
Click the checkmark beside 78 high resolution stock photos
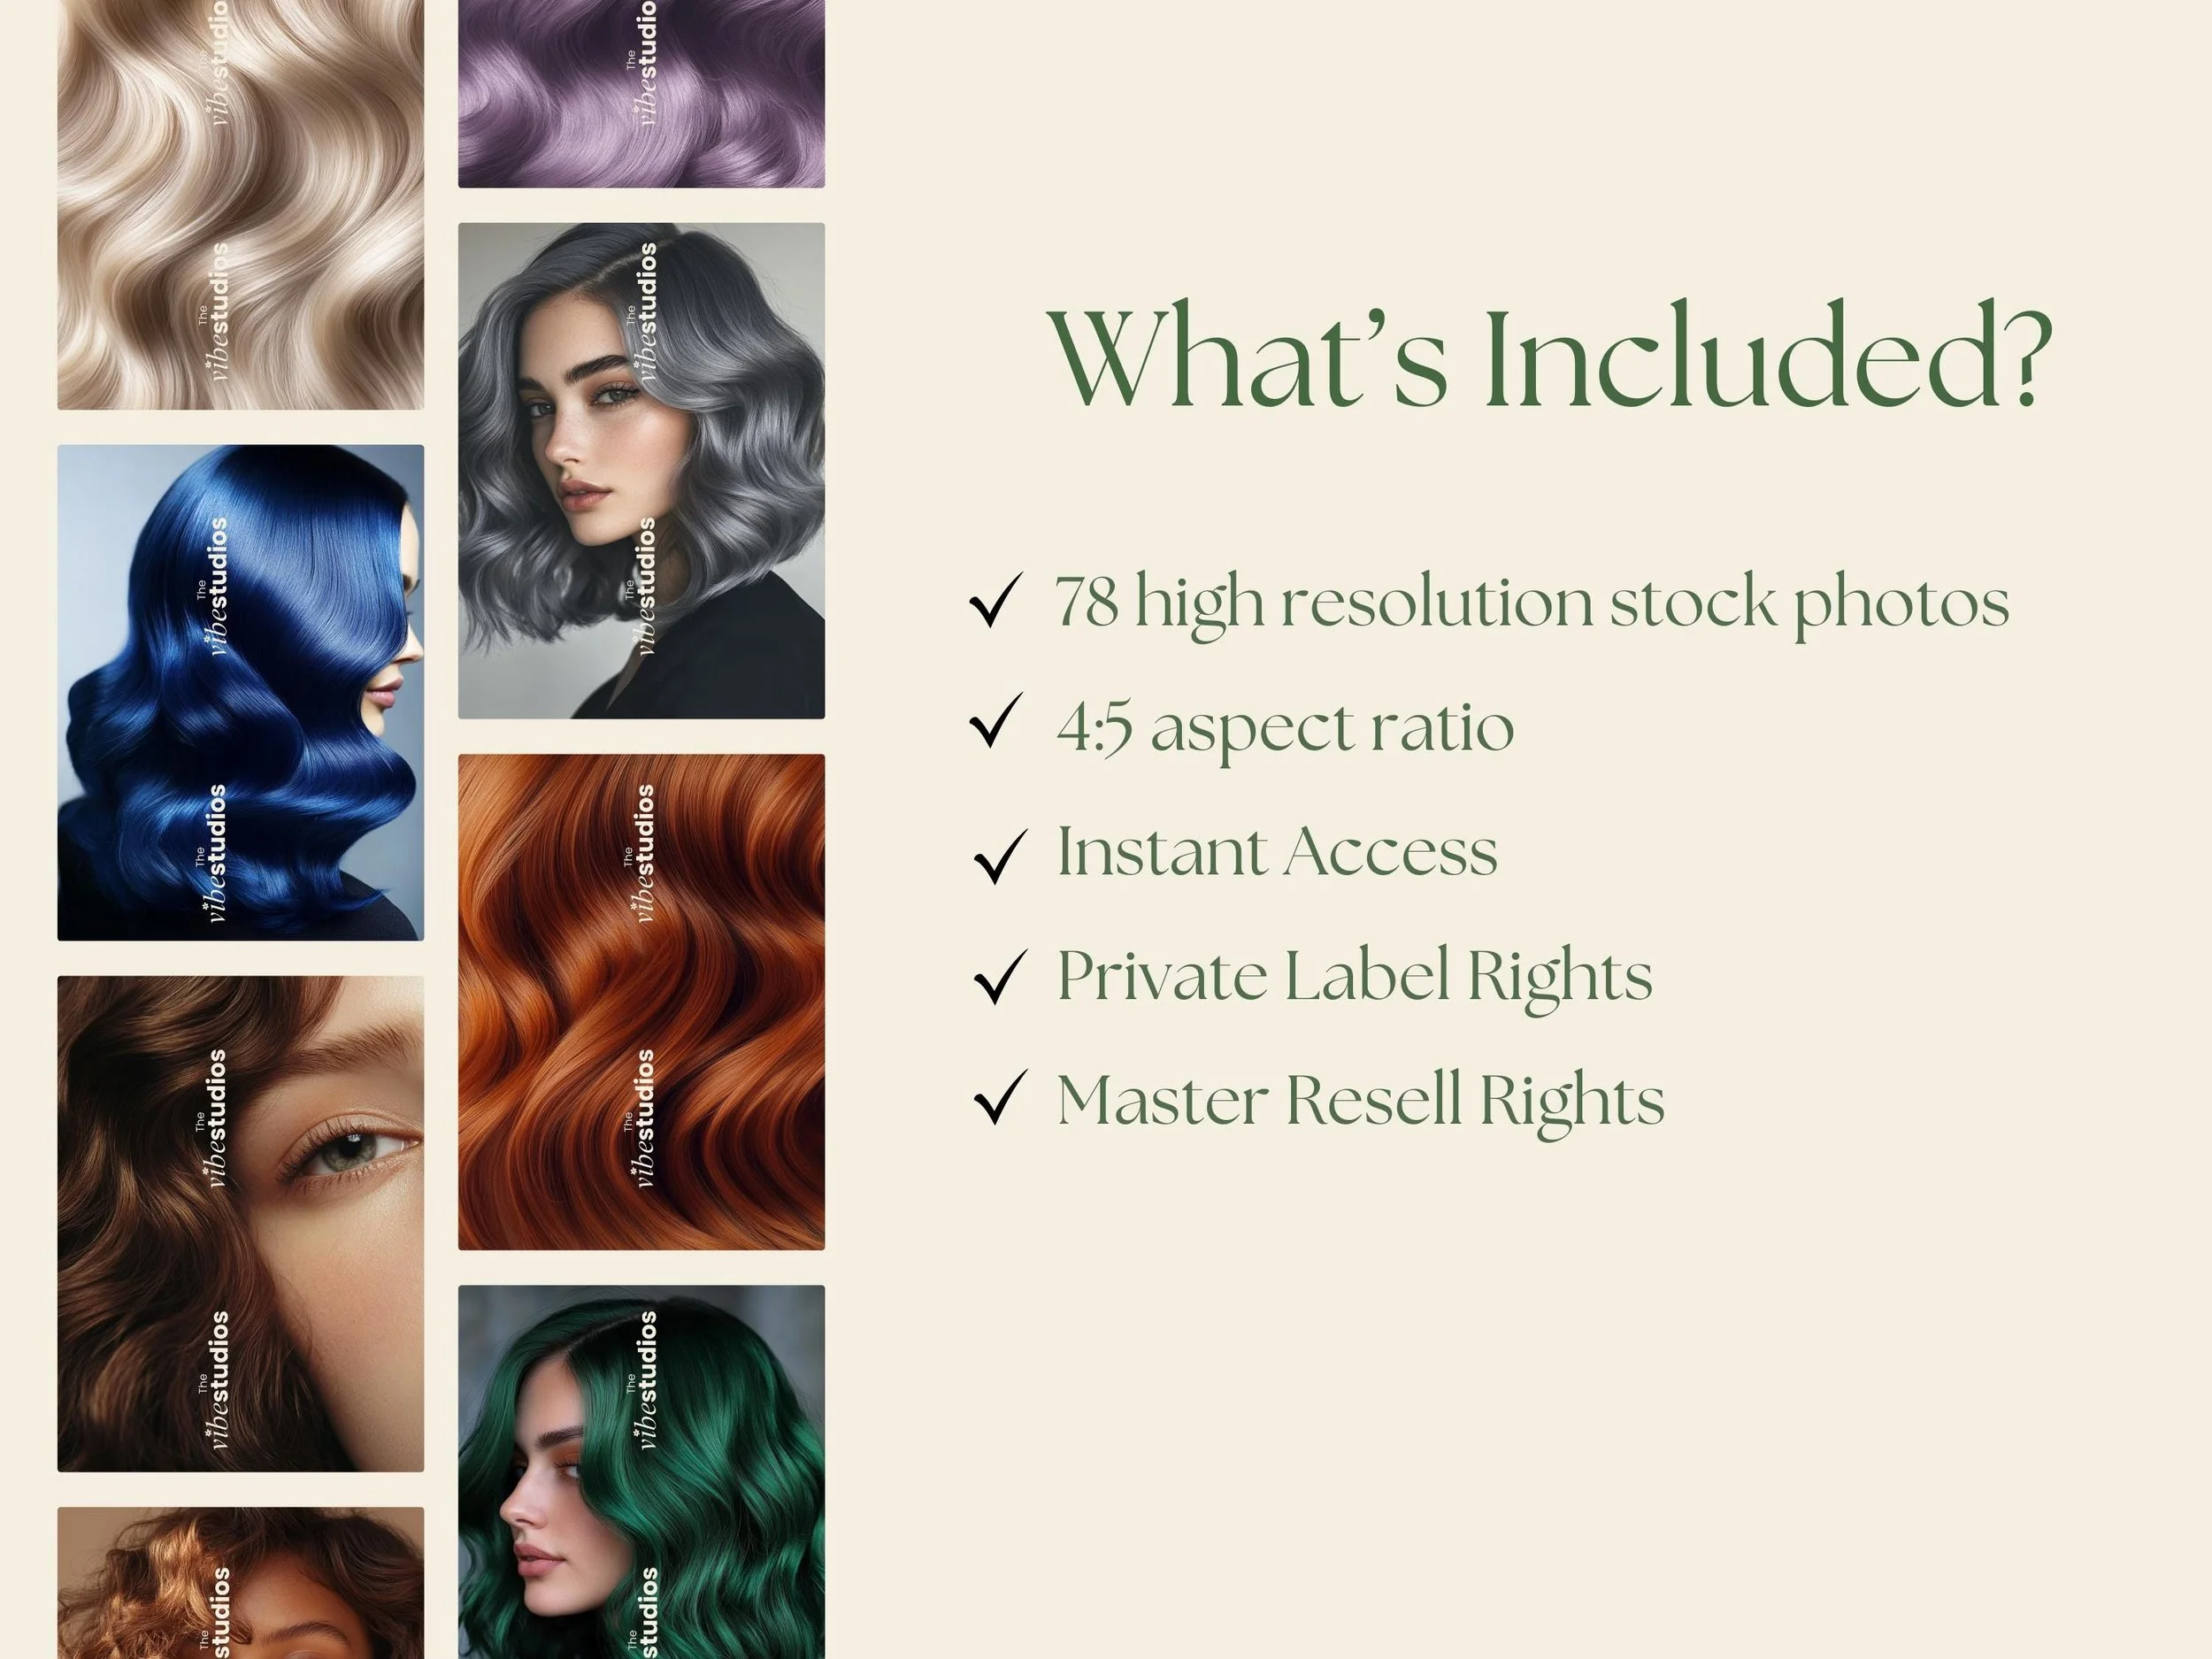pos(996,600)
